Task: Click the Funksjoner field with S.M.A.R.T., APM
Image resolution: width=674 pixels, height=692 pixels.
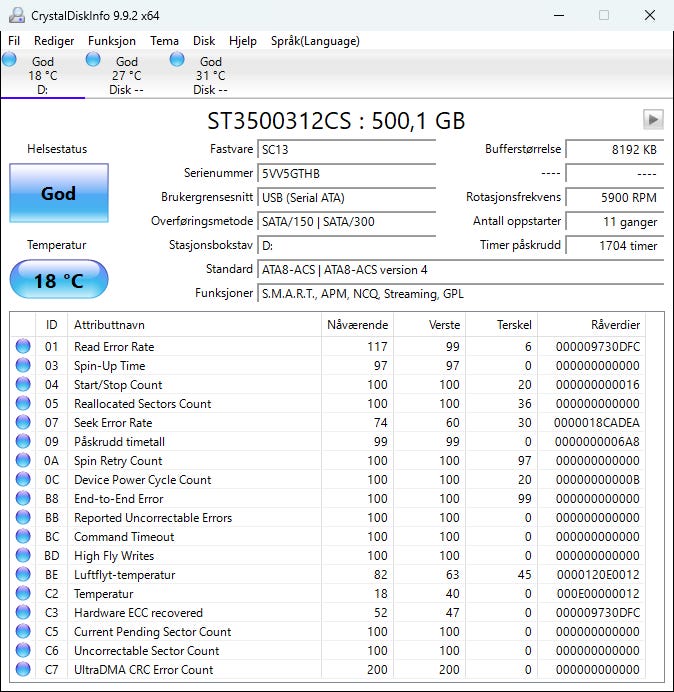Action: pos(461,293)
